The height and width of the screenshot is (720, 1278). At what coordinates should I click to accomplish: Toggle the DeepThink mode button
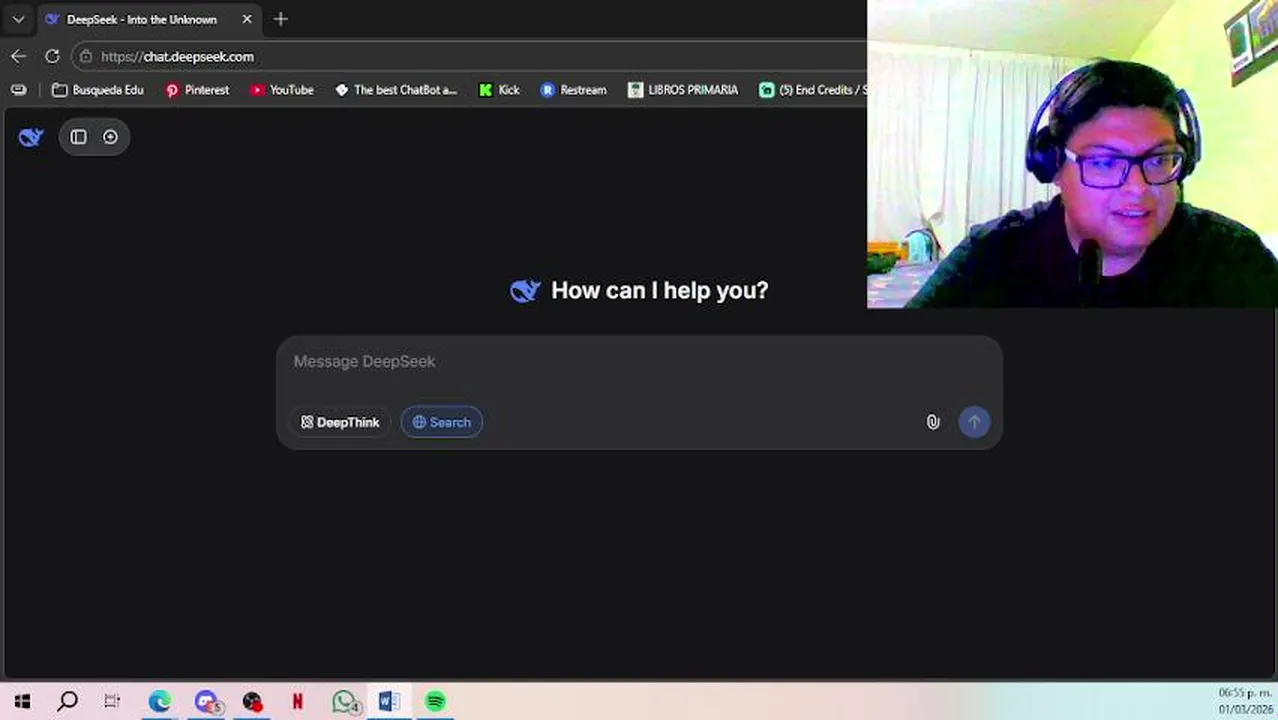340,422
